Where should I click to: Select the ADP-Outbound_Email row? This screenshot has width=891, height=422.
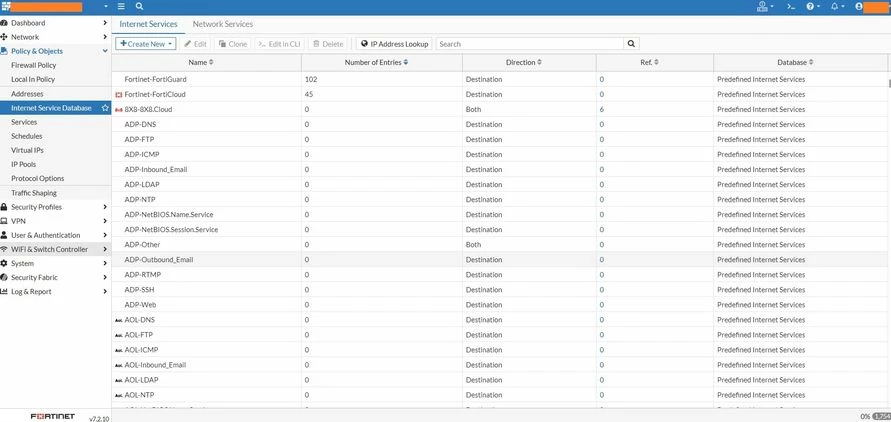pyautogui.click(x=499, y=260)
